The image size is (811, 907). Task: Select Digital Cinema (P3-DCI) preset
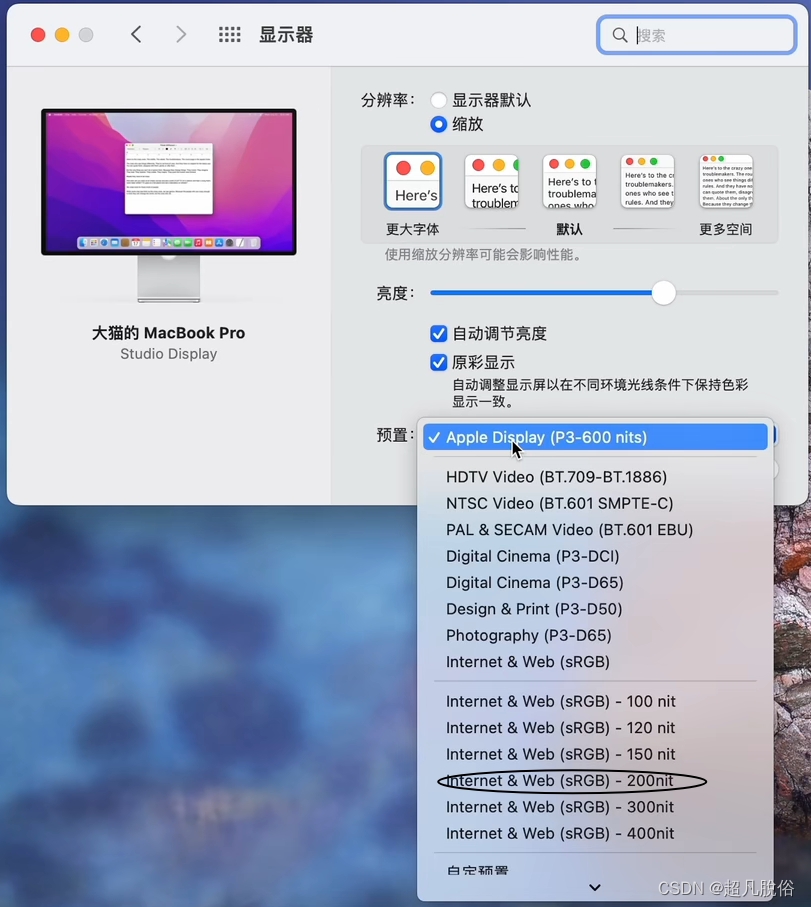pos(595,556)
